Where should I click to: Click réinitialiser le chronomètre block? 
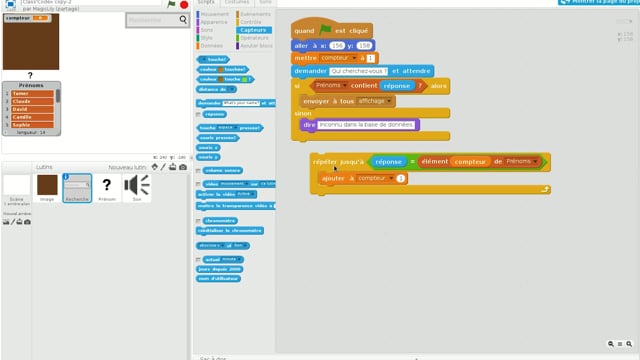click(x=230, y=231)
